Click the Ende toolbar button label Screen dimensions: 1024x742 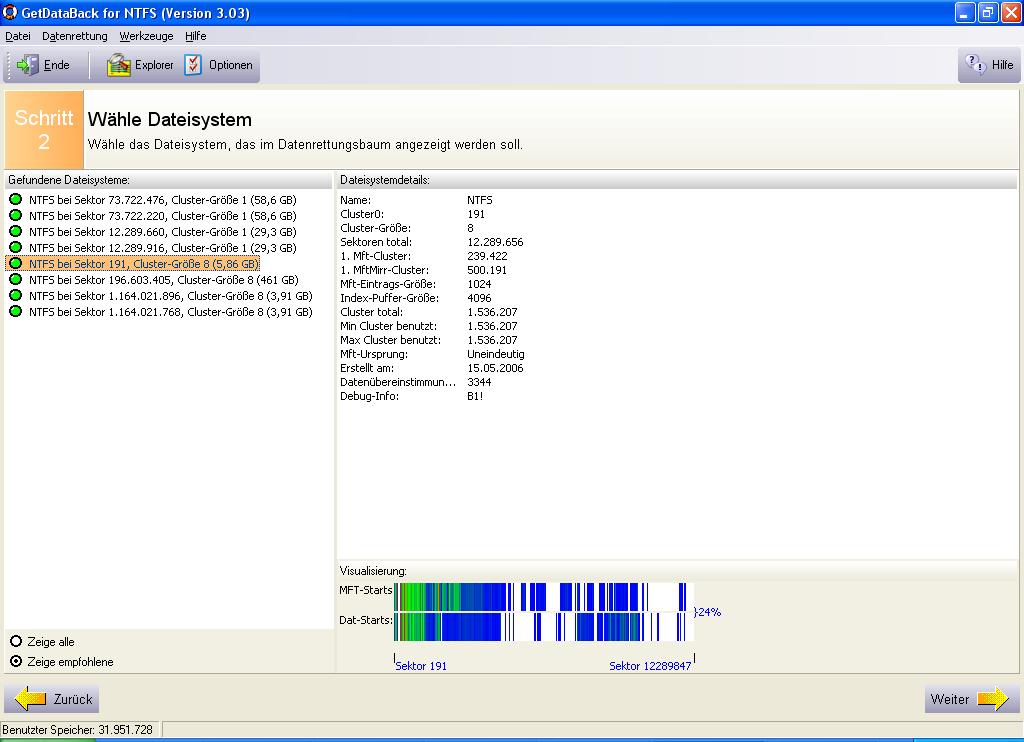[56, 65]
